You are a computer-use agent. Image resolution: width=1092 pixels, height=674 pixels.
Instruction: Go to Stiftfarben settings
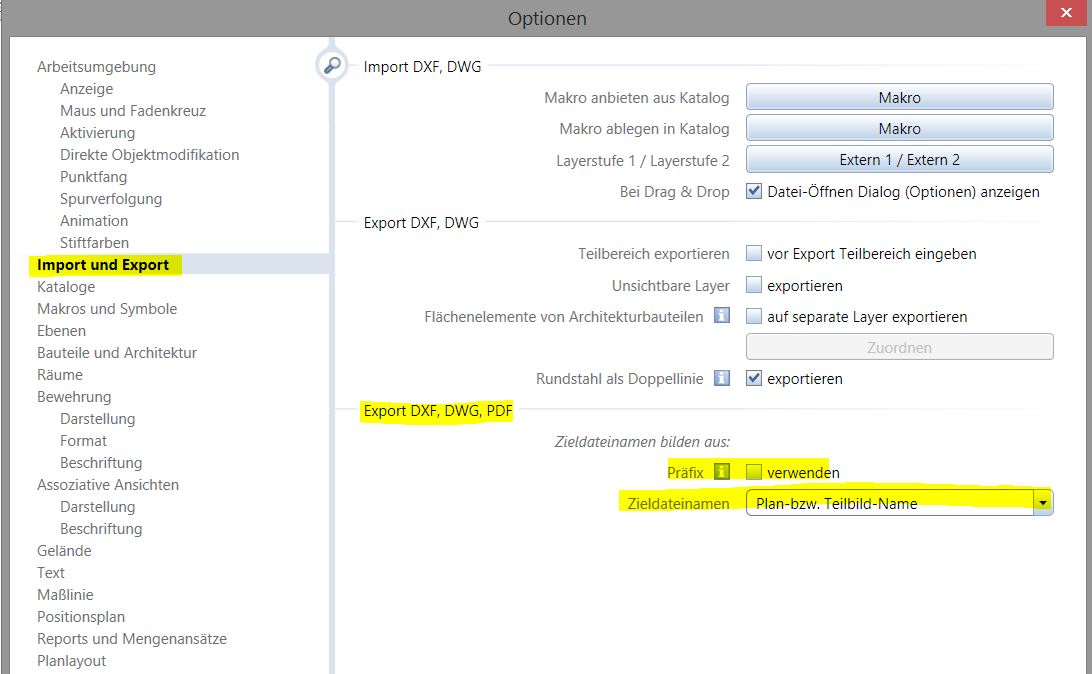point(94,243)
